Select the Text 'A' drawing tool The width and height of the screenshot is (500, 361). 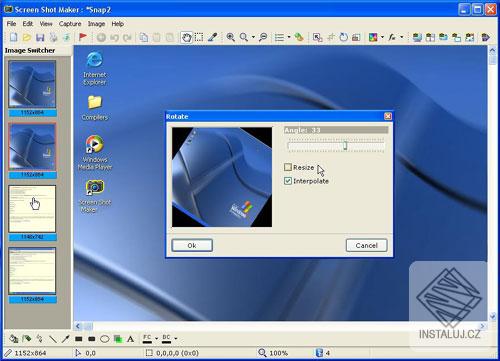point(131,339)
